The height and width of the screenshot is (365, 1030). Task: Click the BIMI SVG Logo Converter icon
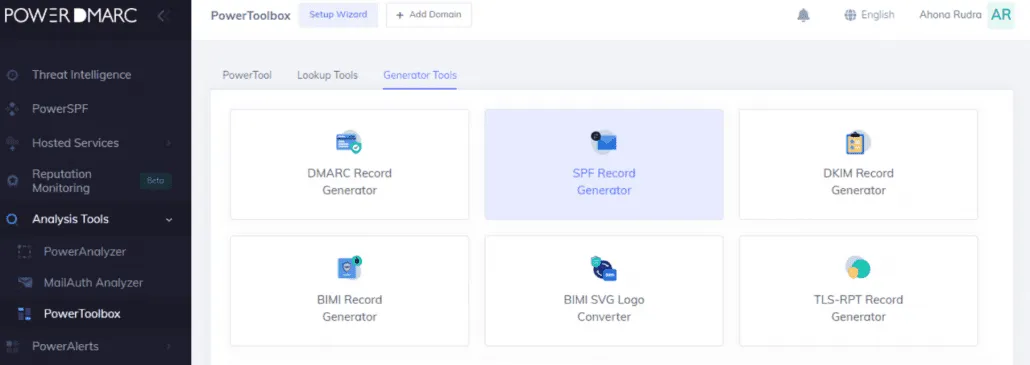point(604,268)
